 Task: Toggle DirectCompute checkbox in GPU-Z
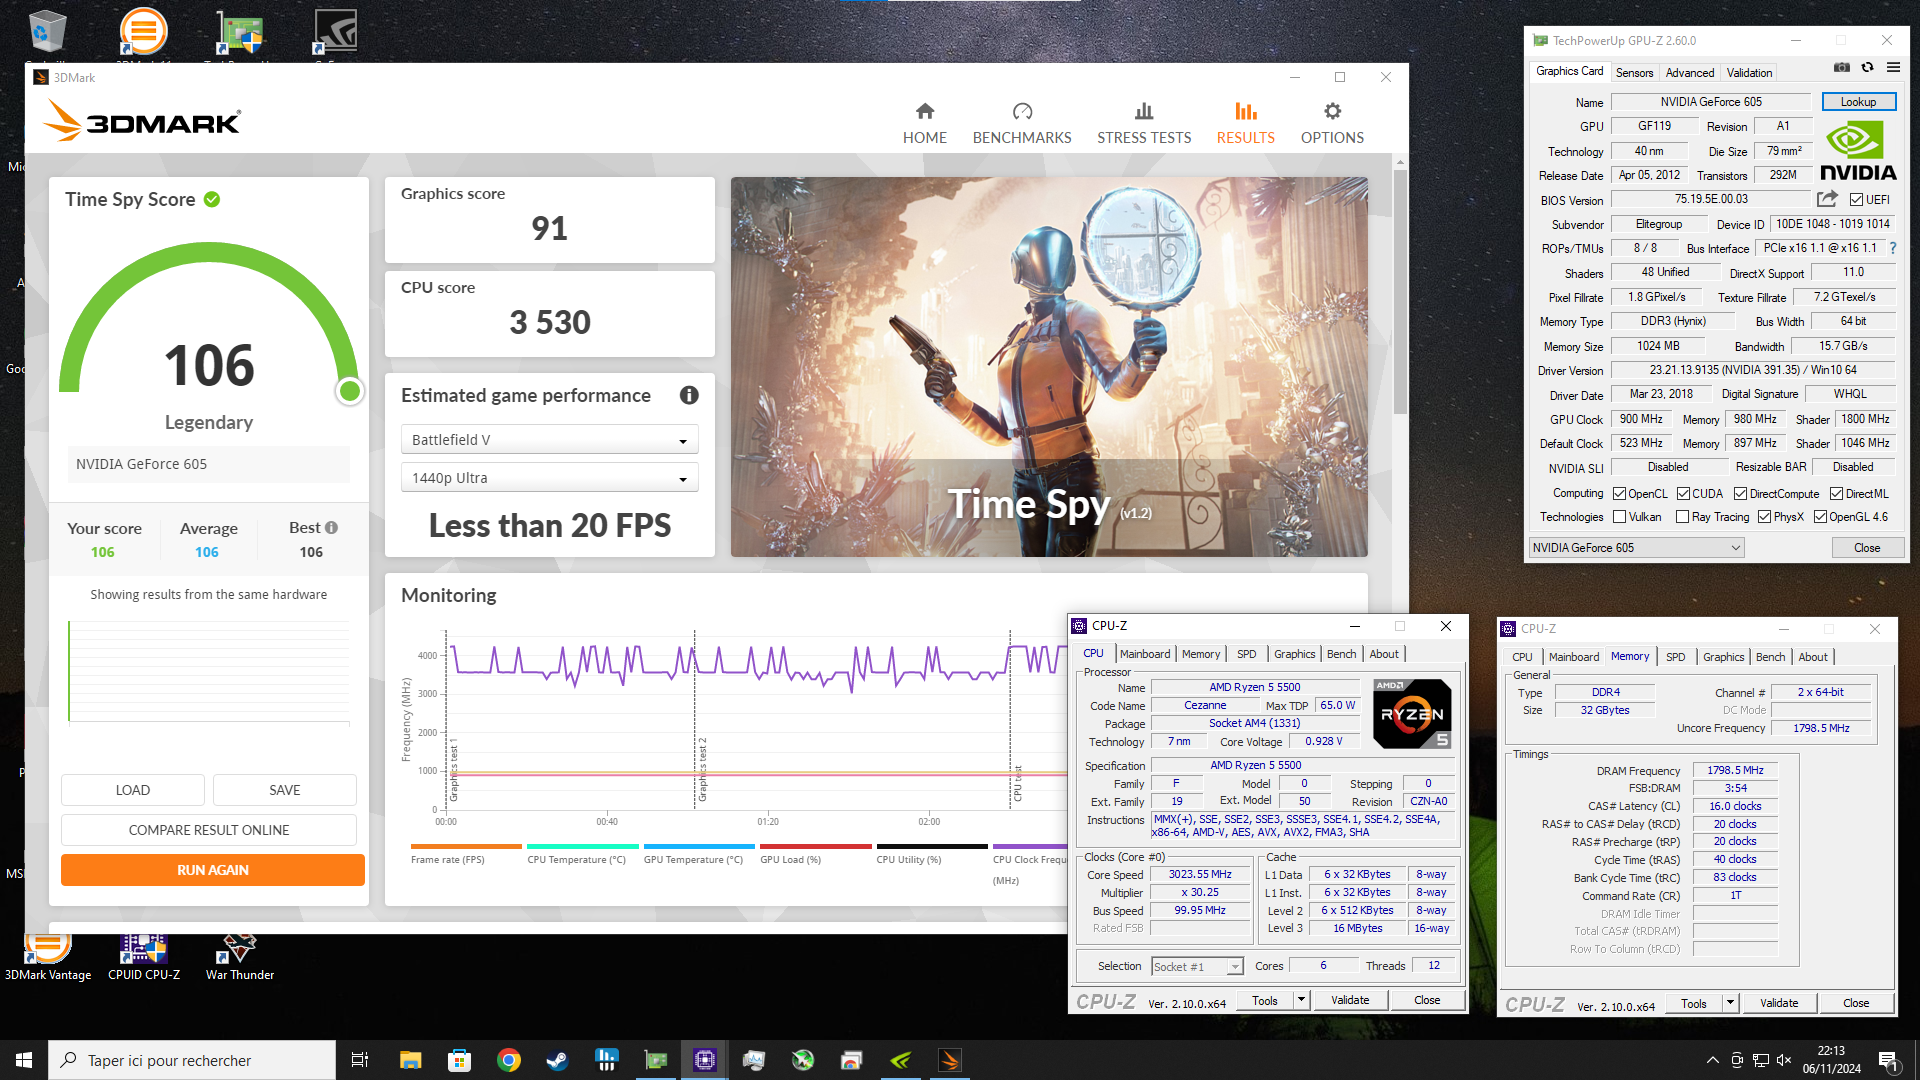[1740, 494]
